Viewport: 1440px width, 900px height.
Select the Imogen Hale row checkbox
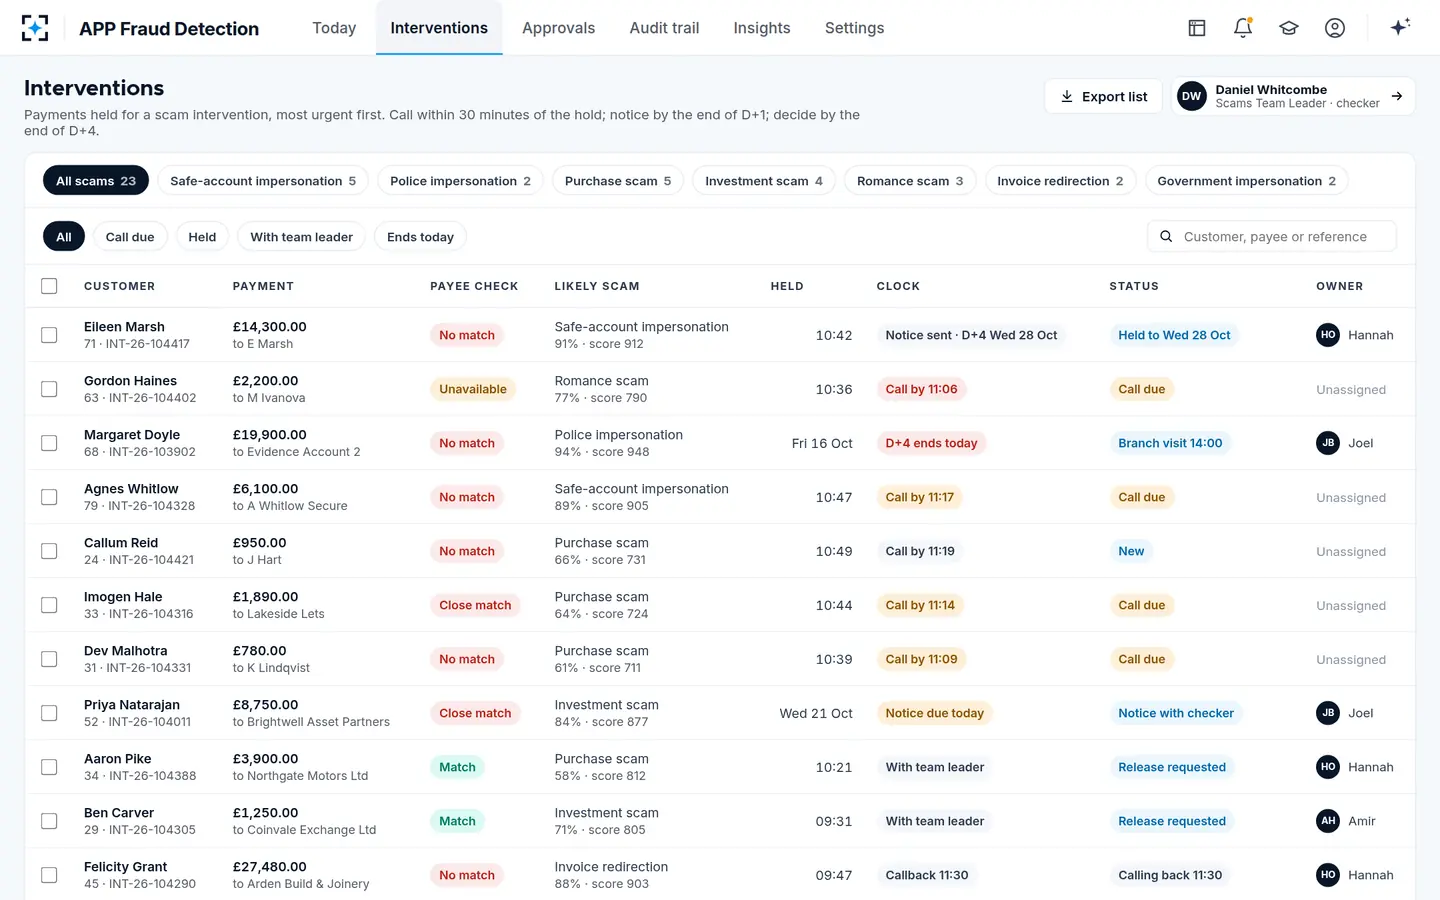49,605
